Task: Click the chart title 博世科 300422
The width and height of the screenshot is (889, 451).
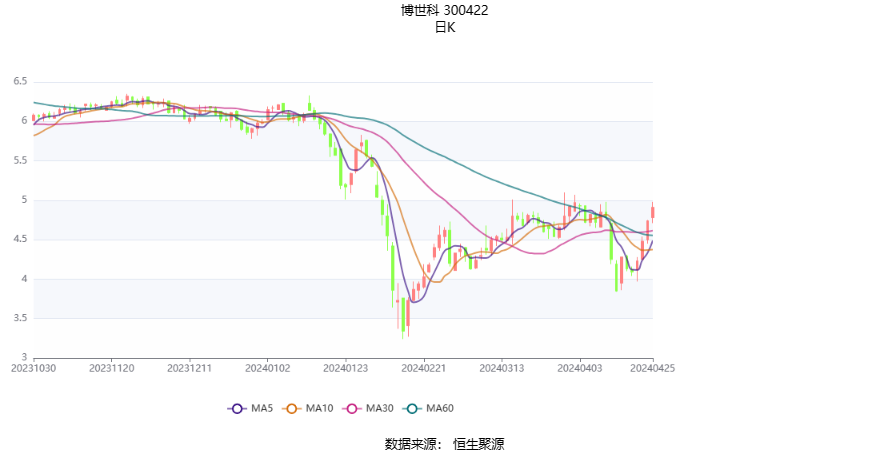Action: [x=444, y=10]
